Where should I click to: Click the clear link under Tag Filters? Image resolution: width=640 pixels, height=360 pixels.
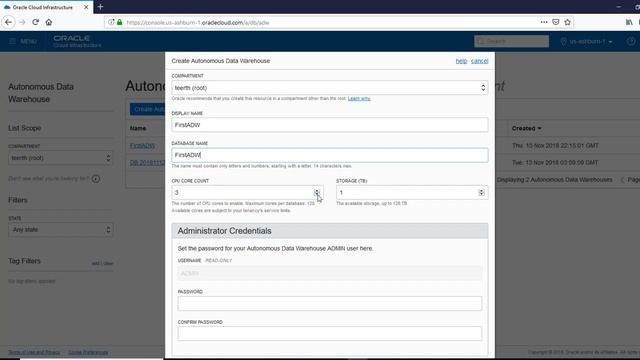[x=109, y=264]
